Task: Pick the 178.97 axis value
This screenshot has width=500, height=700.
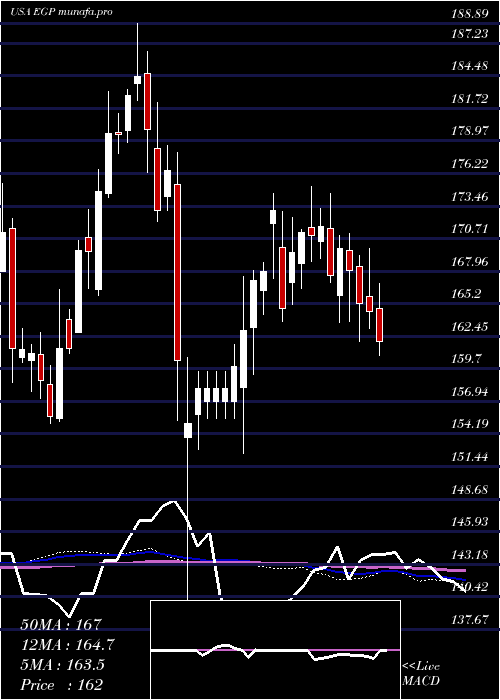Action: click(x=469, y=131)
